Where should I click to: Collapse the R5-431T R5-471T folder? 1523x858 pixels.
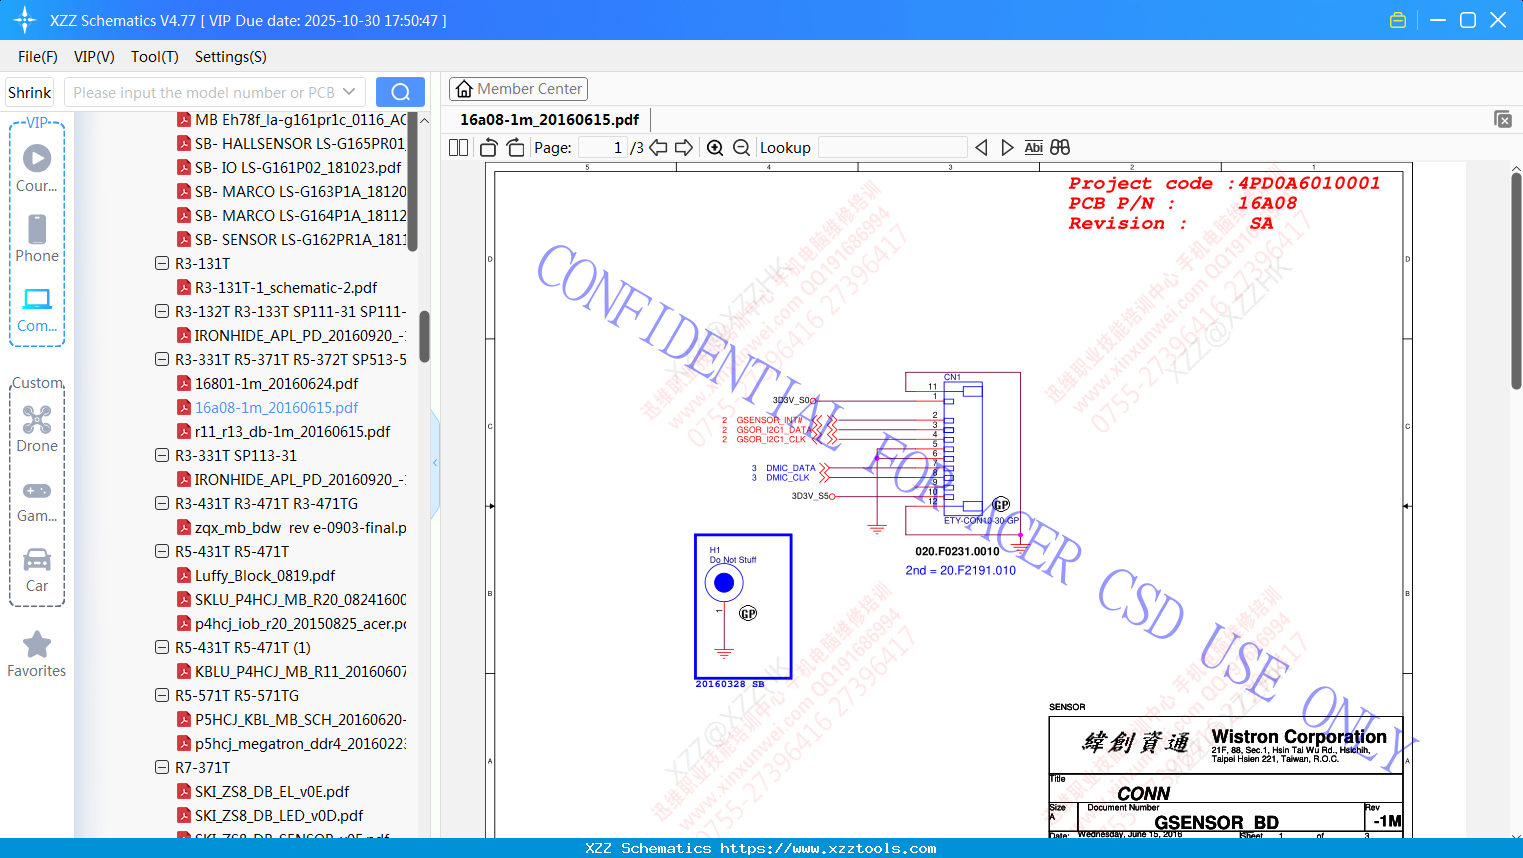pyautogui.click(x=162, y=551)
